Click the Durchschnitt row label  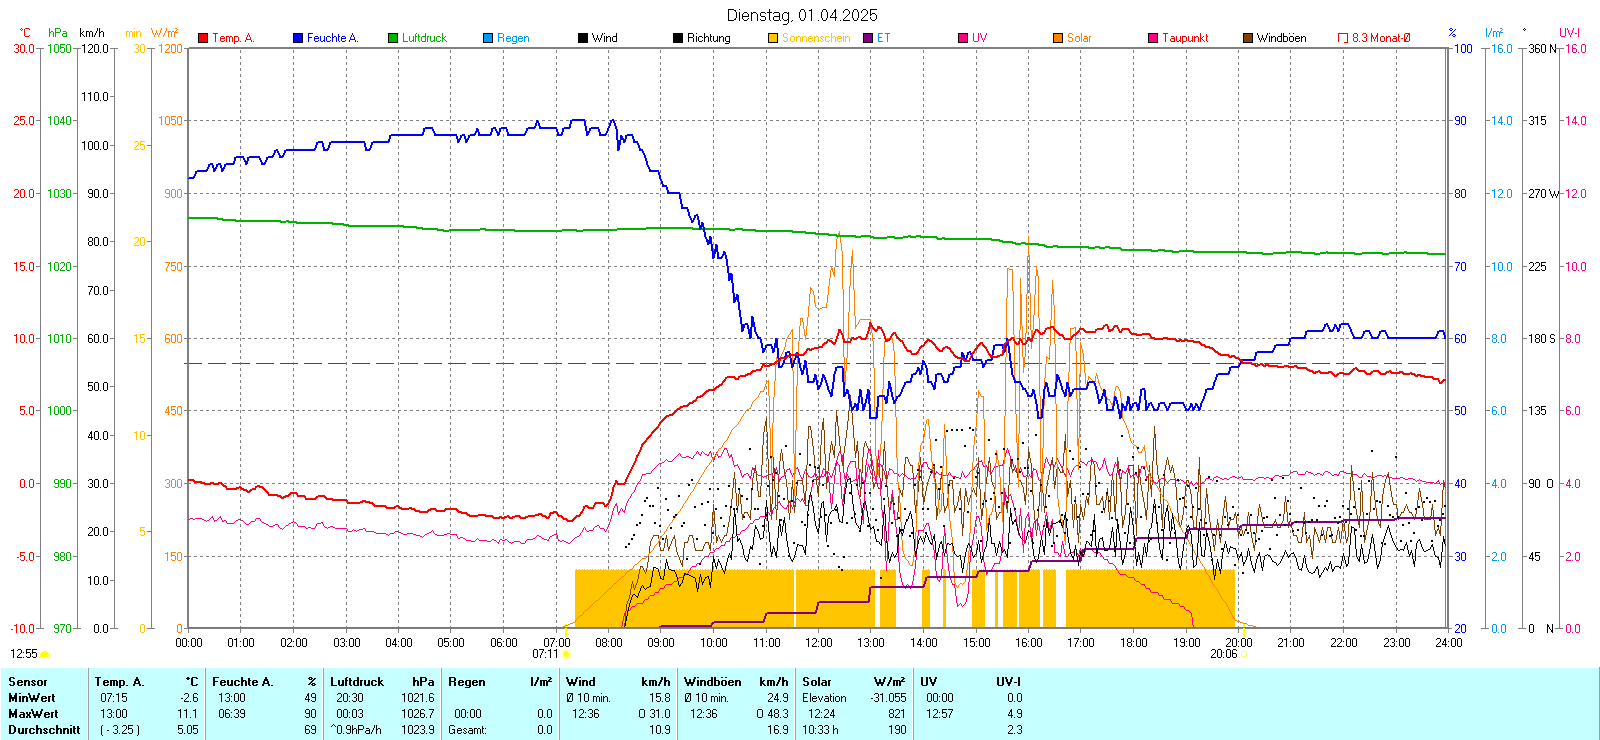pyautogui.click(x=44, y=730)
